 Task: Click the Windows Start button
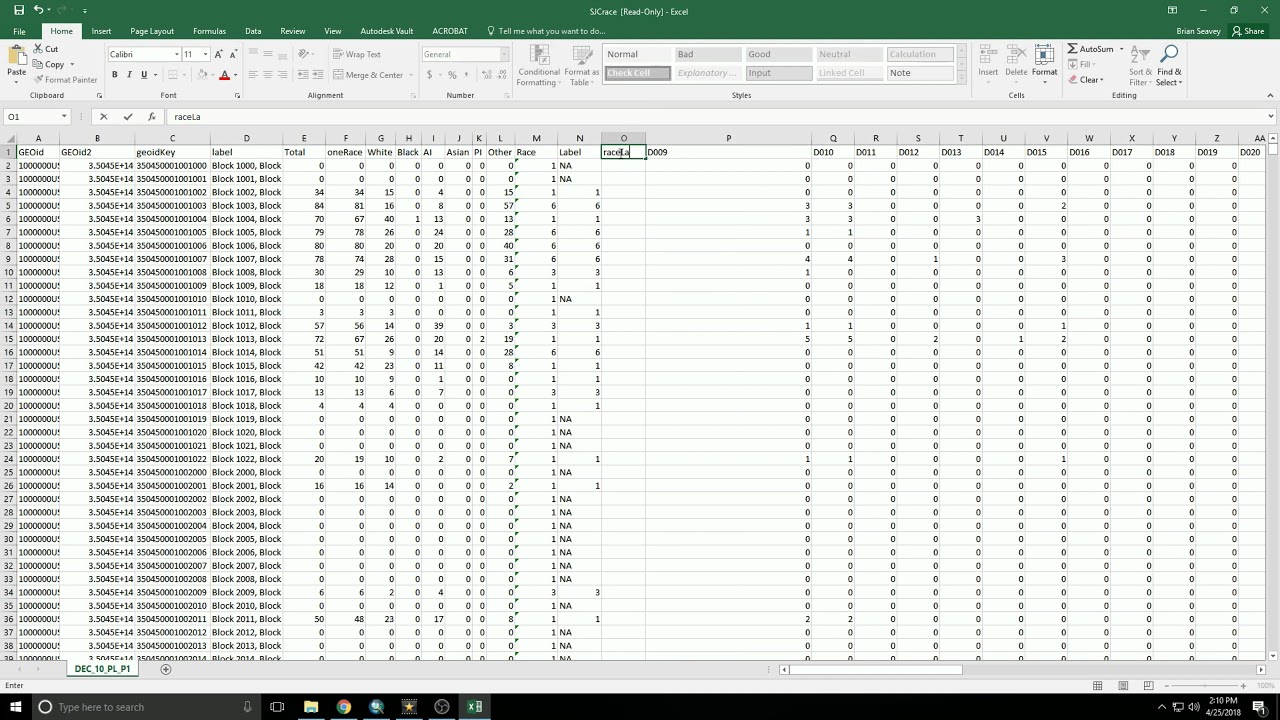[16, 707]
